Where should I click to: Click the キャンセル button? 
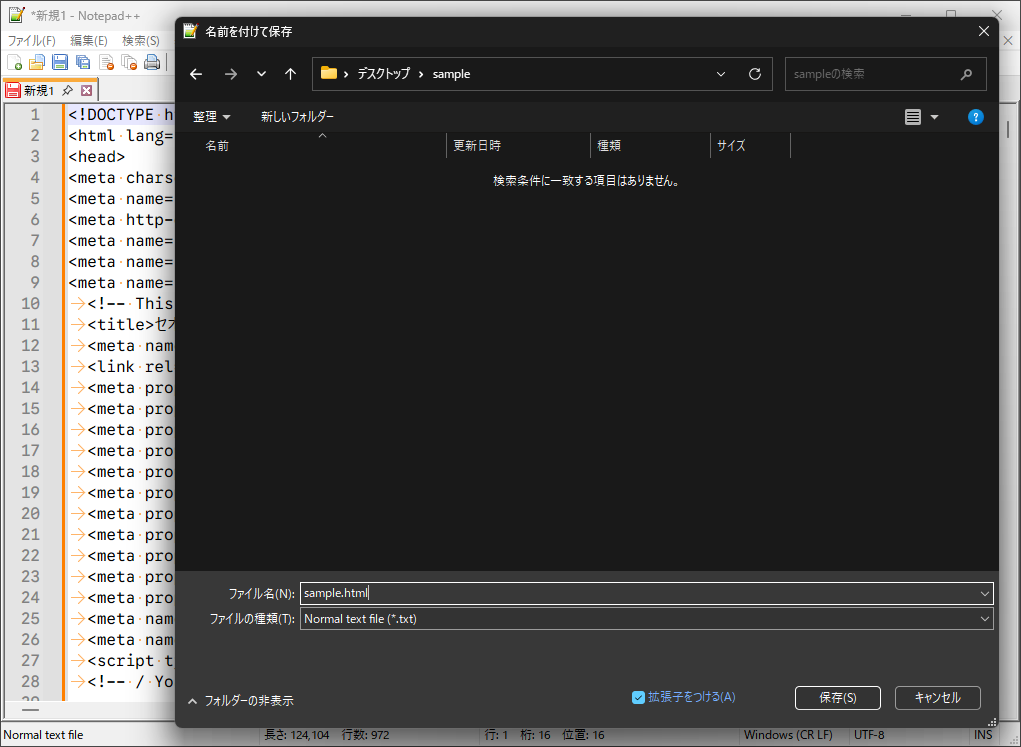click(x=937, y=698)
